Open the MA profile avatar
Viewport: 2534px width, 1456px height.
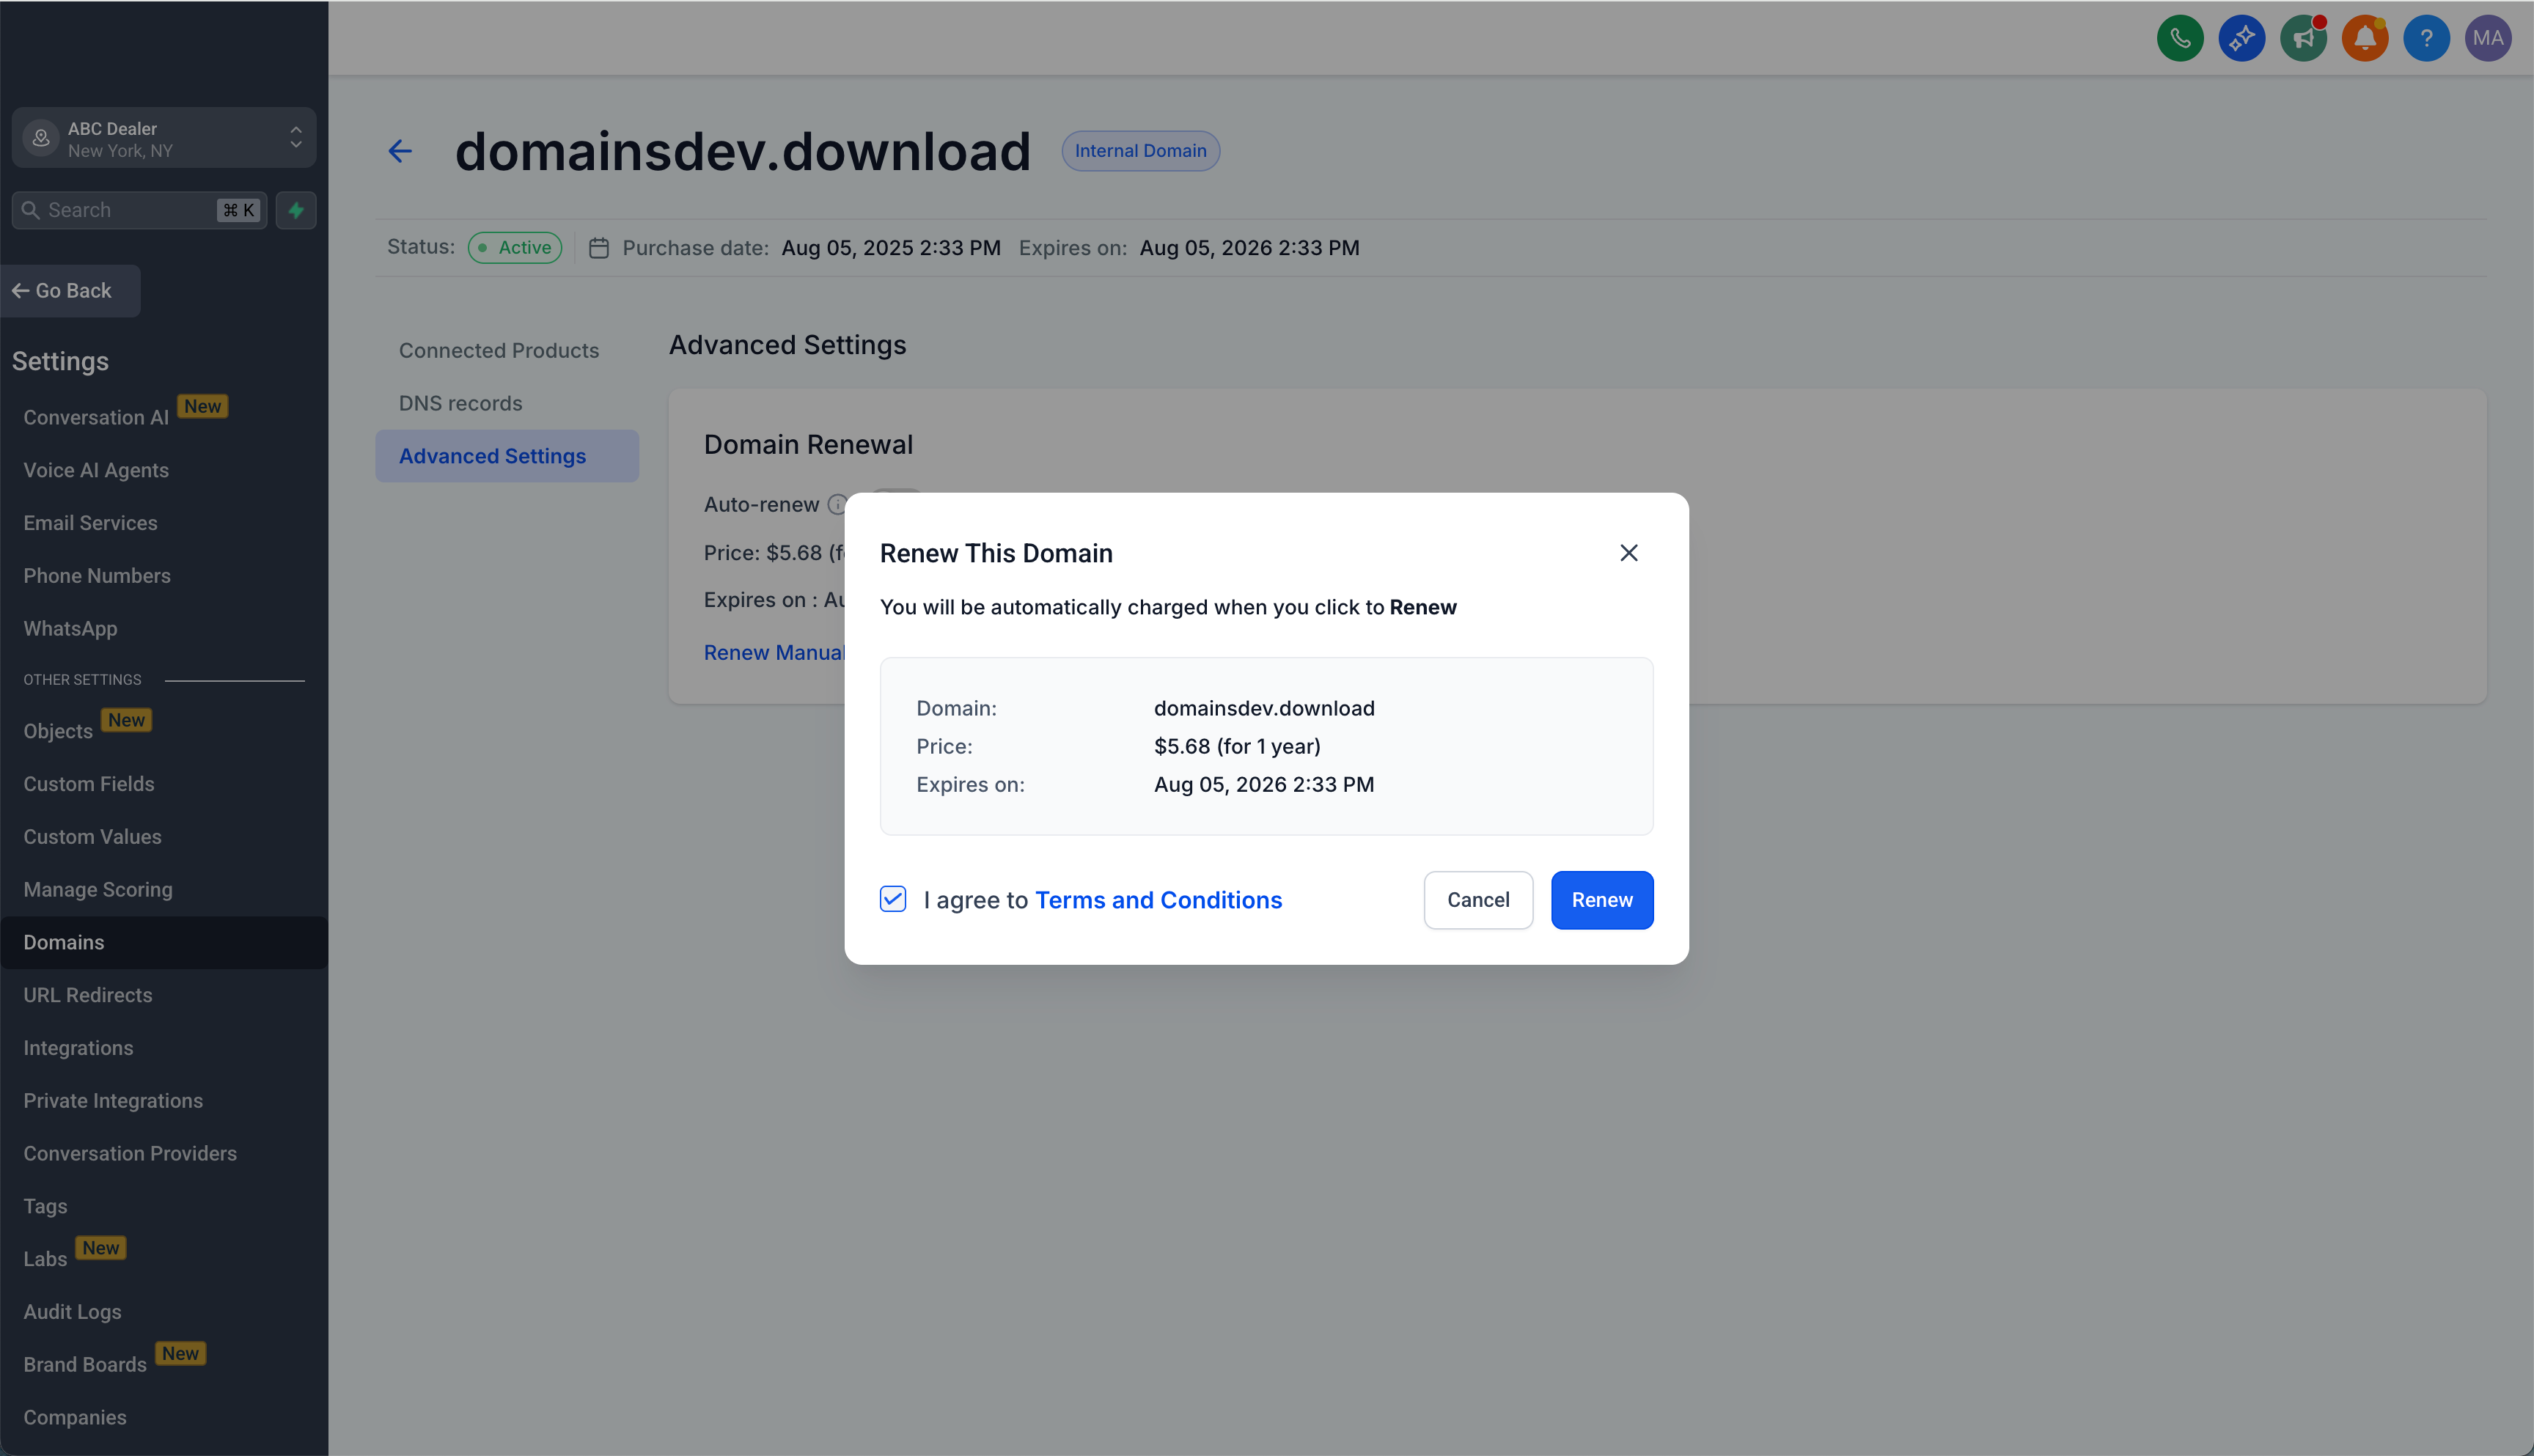[2489, 38]
